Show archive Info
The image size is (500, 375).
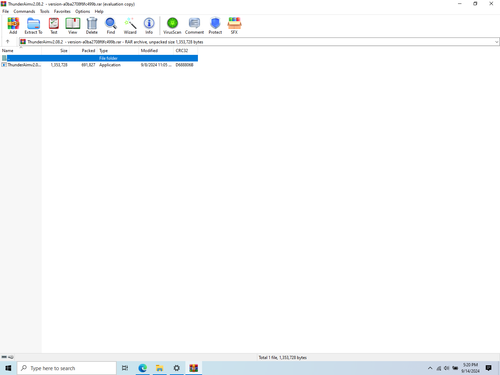point(149,26)
